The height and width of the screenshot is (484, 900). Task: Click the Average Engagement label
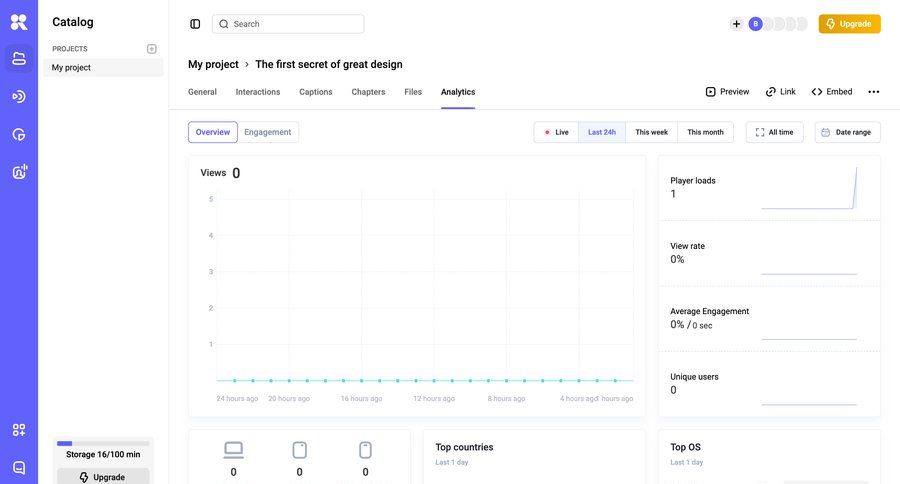[709, 311]
